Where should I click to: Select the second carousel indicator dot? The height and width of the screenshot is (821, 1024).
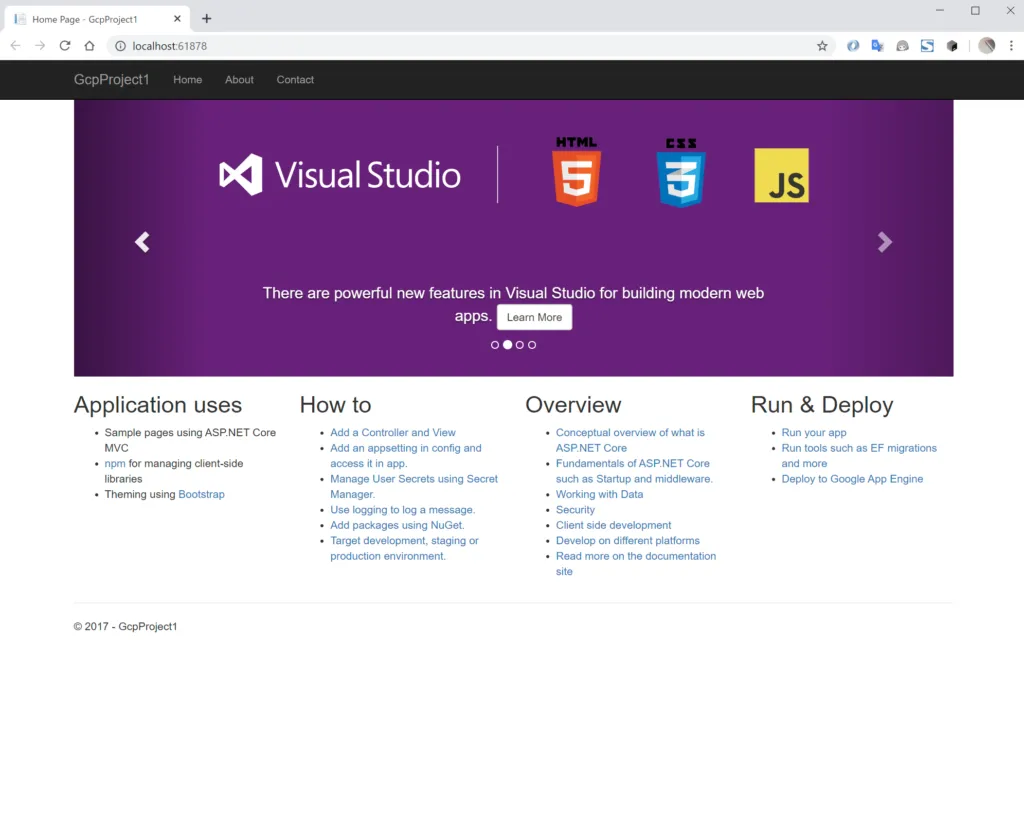(507, 345)
